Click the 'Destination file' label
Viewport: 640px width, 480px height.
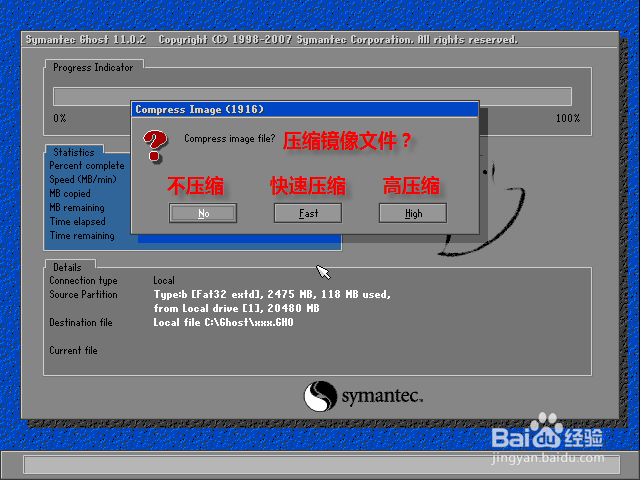pyautogui.click(x=81, y=322)
